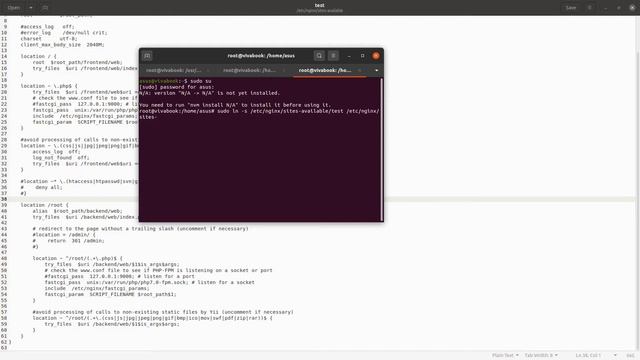Expand the recent files arrow beside Open
The width and height of the screenshot is (640, 360).
pos(31,7)
